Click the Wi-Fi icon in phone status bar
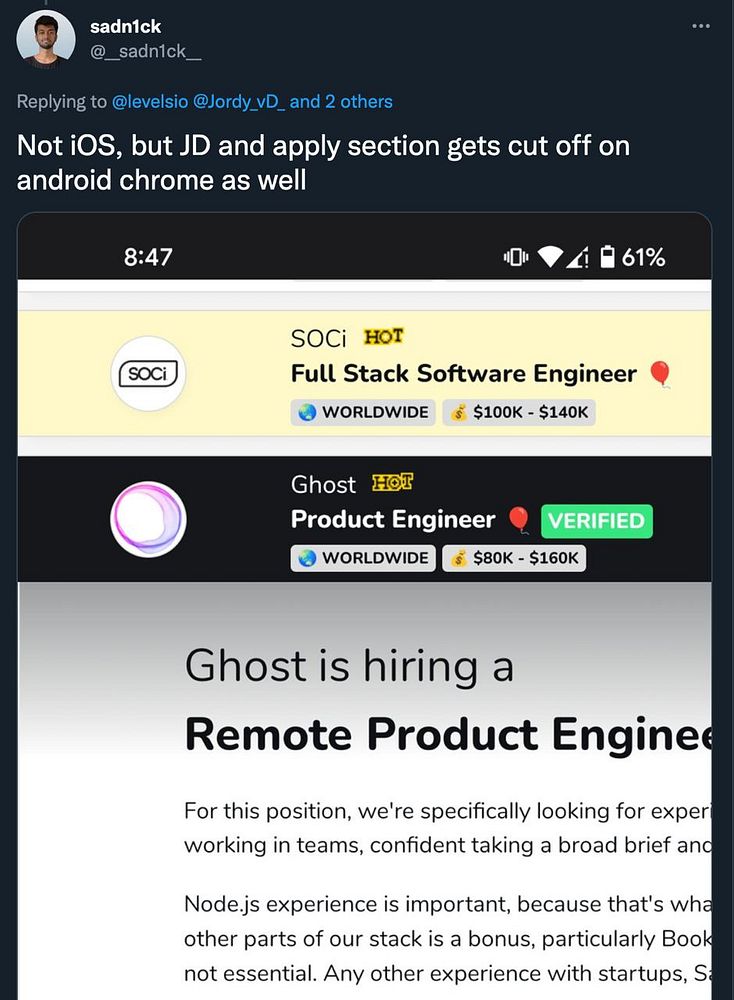Viewport: 734px width, 1000px height. click(550, 257)
